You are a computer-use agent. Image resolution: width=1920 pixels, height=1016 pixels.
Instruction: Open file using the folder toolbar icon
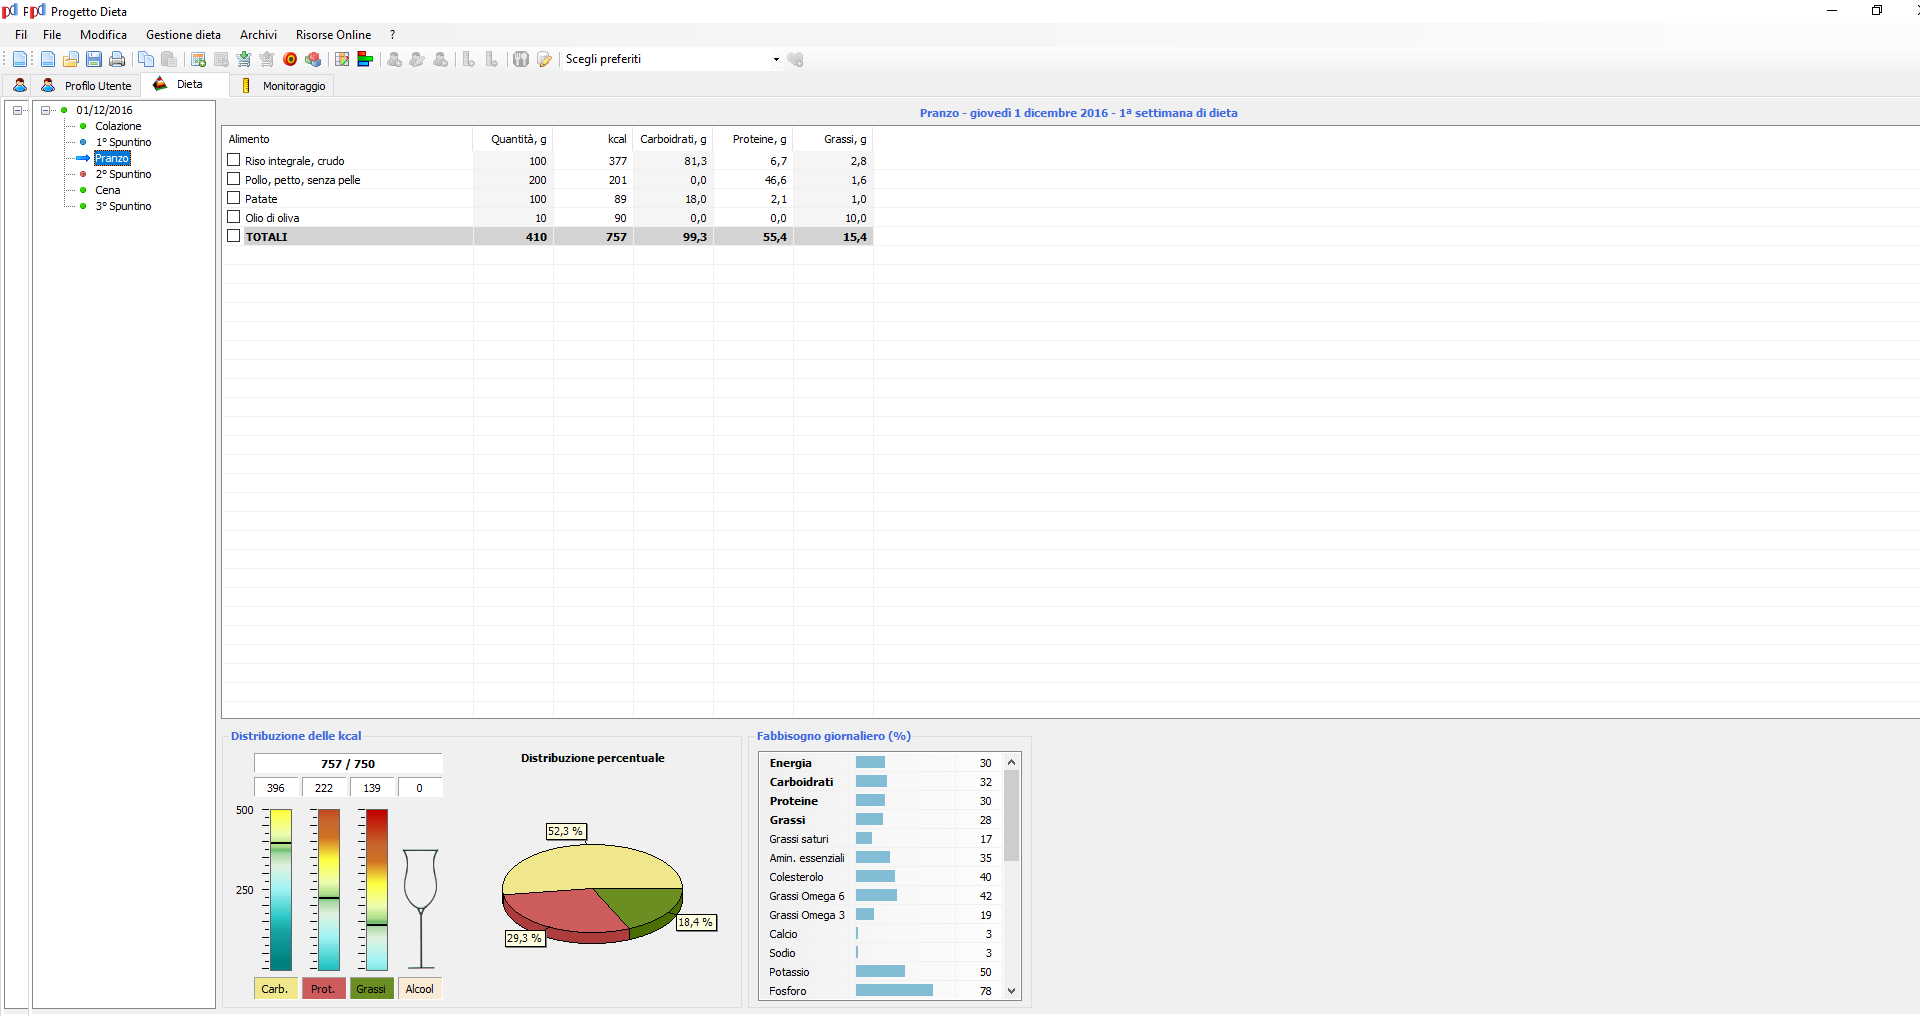click(x=71, y=60)
